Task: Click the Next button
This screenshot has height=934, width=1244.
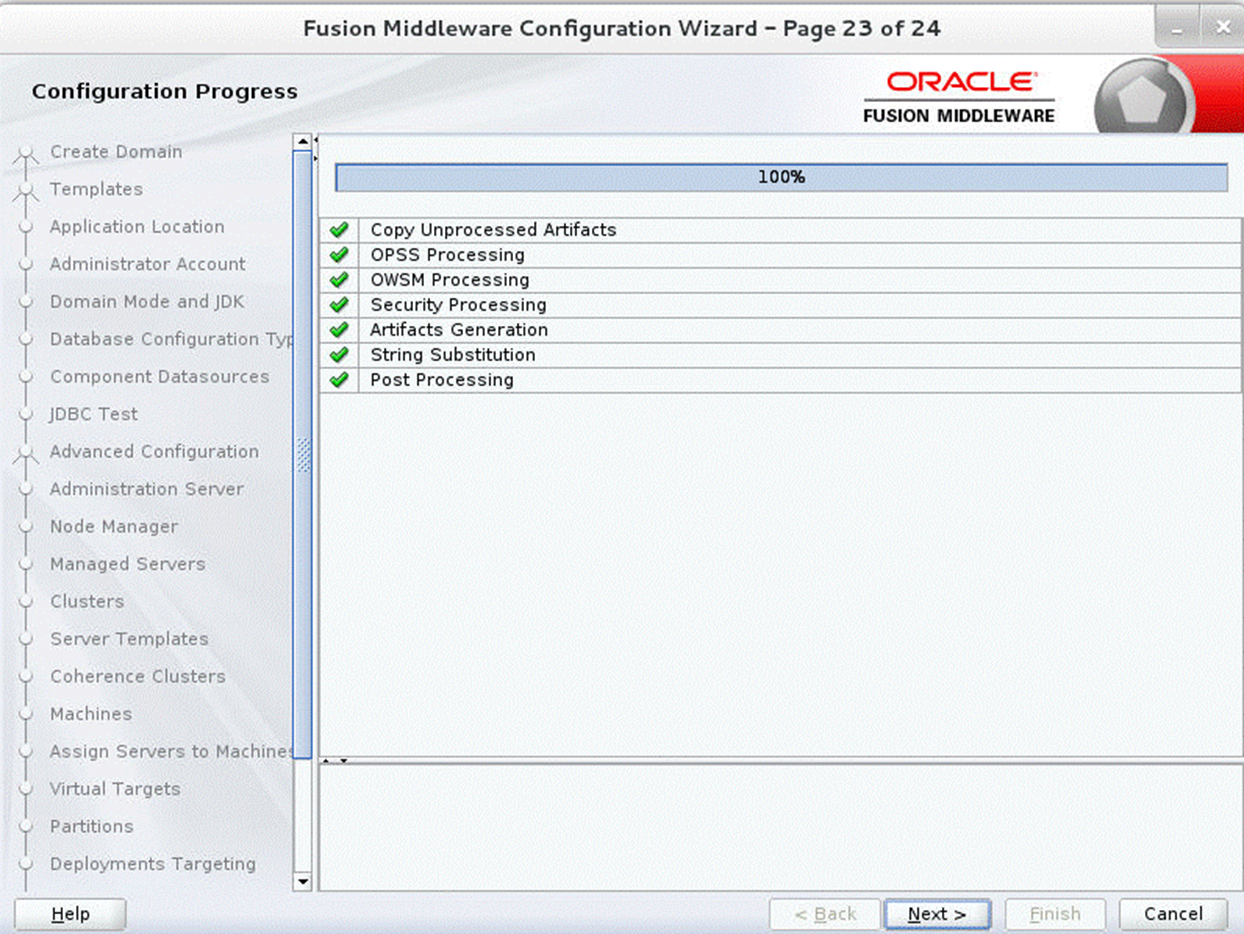Action: coord(937,913)
